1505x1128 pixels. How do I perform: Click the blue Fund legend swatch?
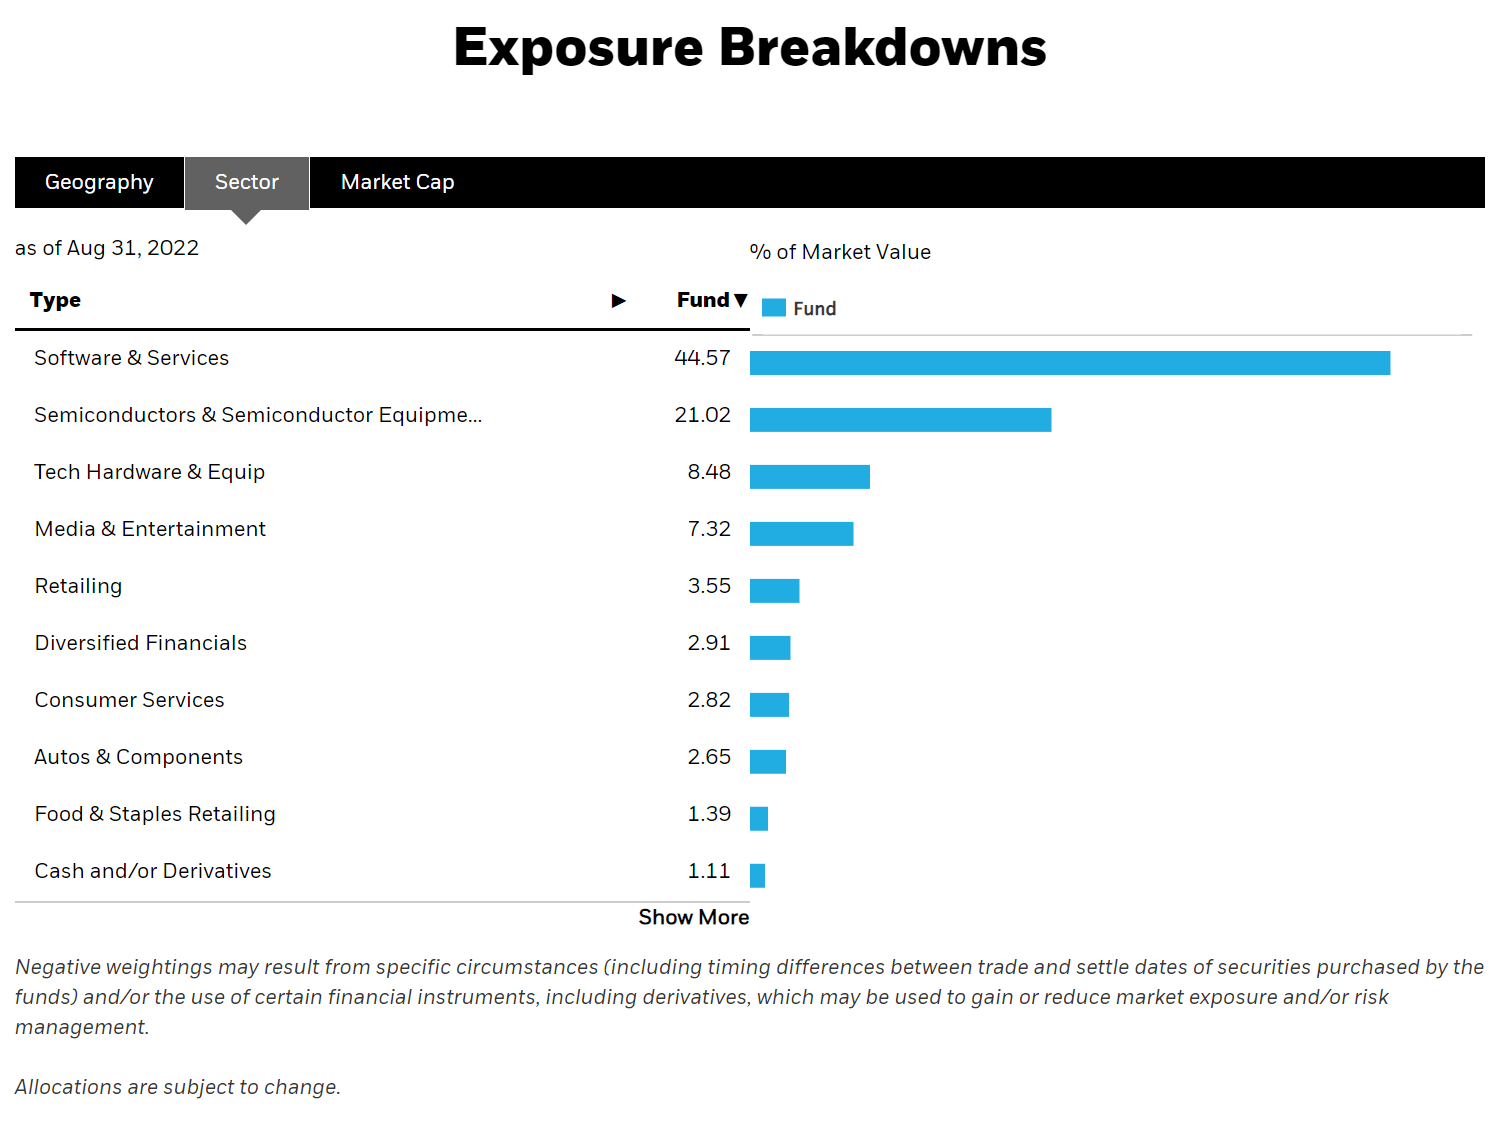pos(773,308)
